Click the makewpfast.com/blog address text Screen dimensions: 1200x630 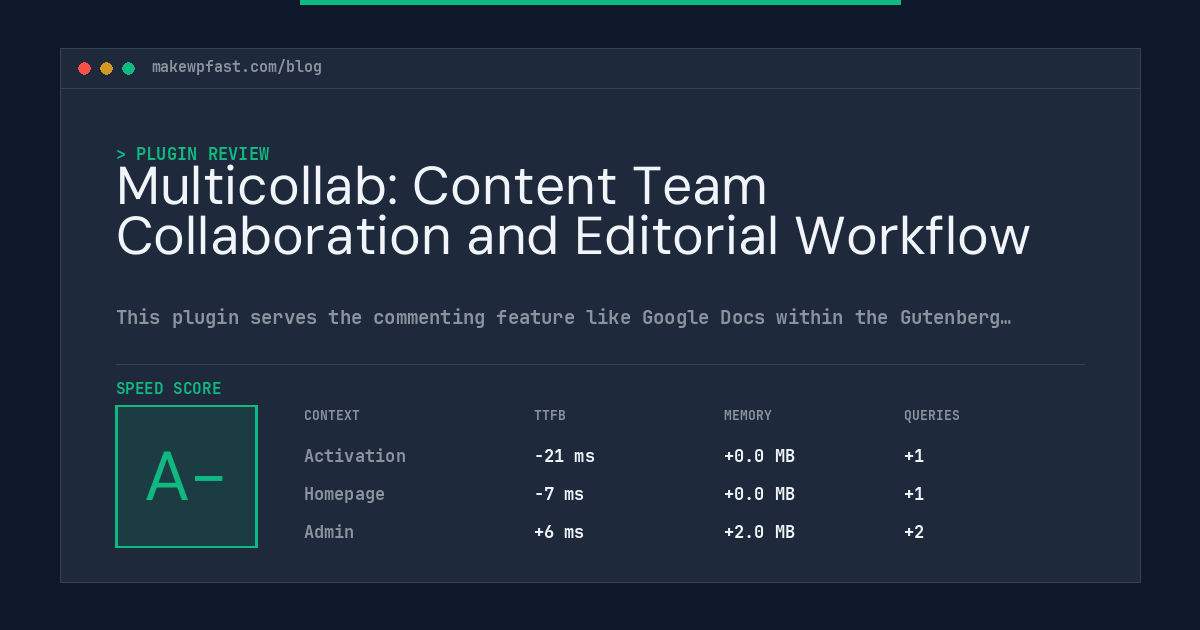[x=237, y=67]
